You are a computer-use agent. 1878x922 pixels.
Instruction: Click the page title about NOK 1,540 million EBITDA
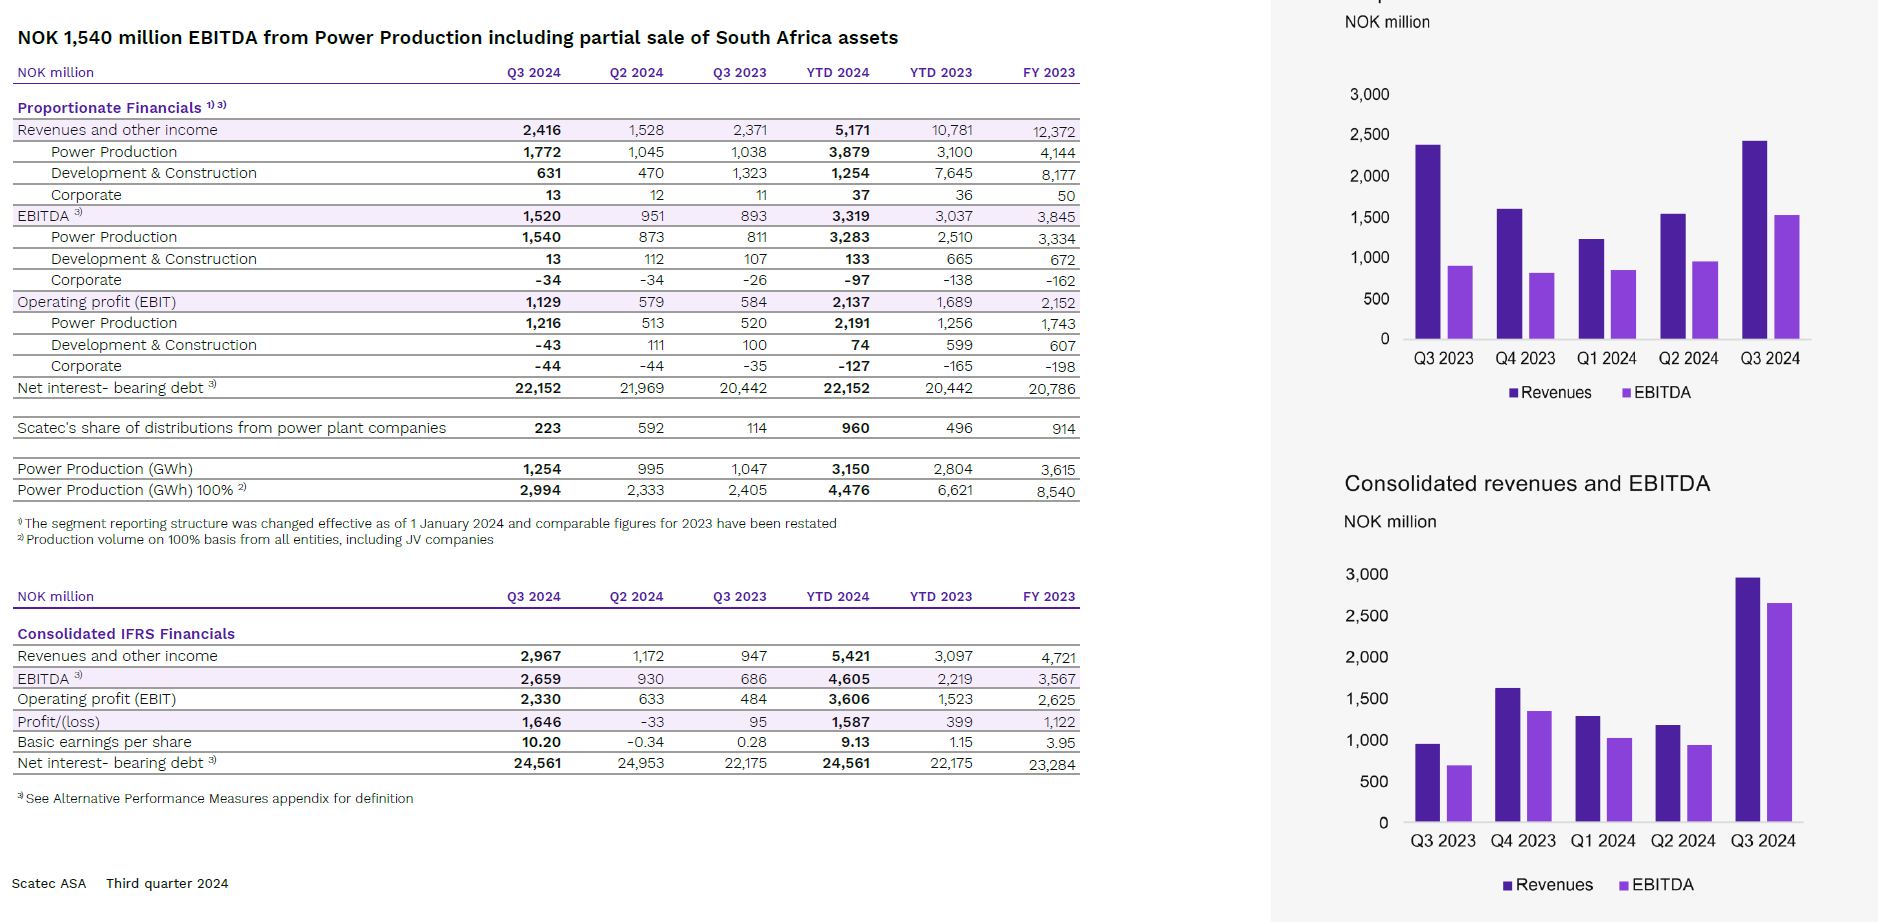click(457, 38)
